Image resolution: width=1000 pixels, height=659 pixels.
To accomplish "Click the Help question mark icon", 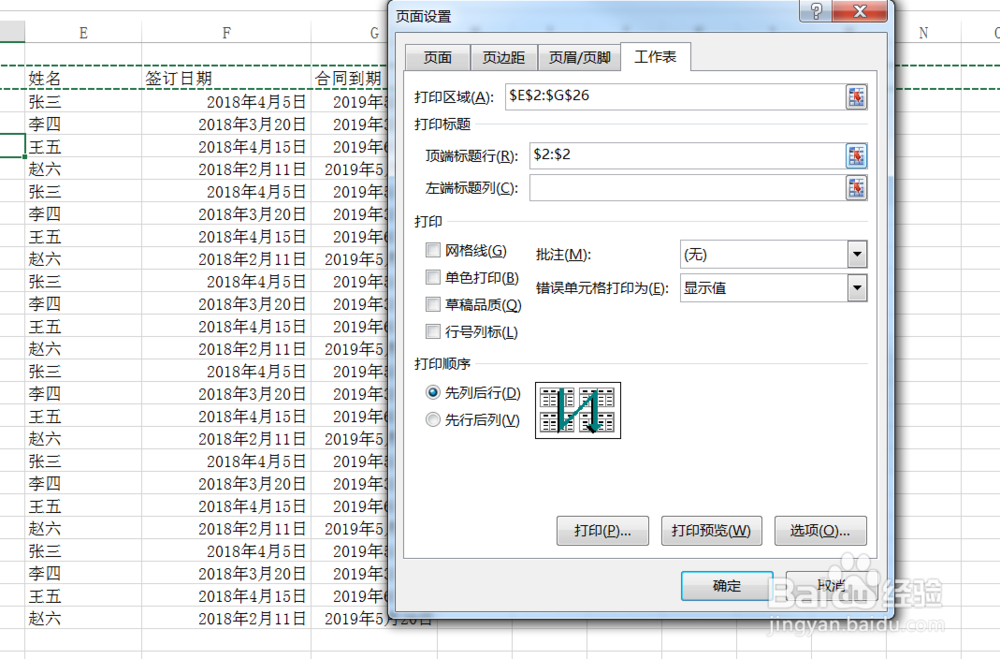I will [x=818, y=12].
